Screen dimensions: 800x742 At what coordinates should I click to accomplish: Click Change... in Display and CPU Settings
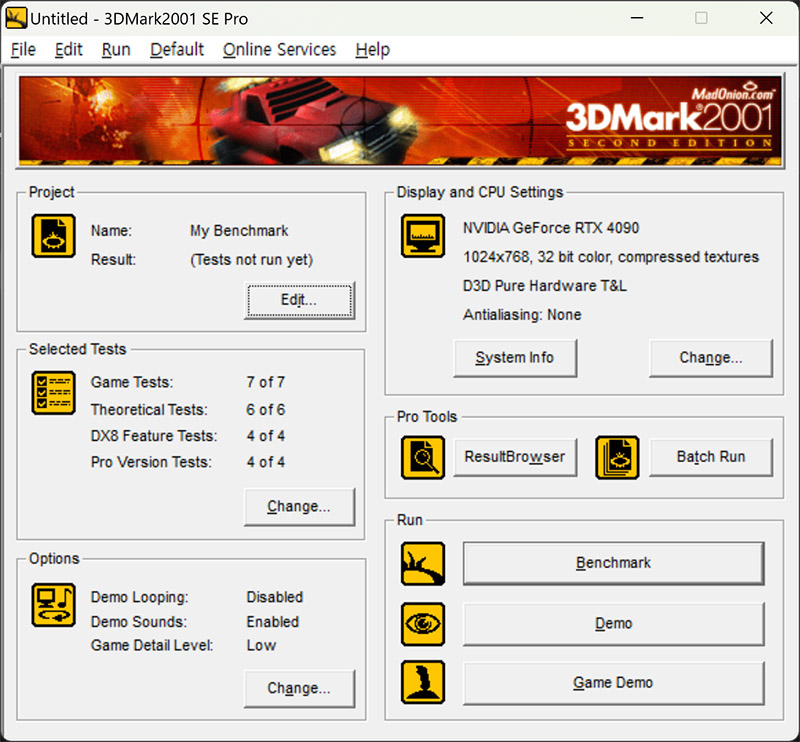711,358
